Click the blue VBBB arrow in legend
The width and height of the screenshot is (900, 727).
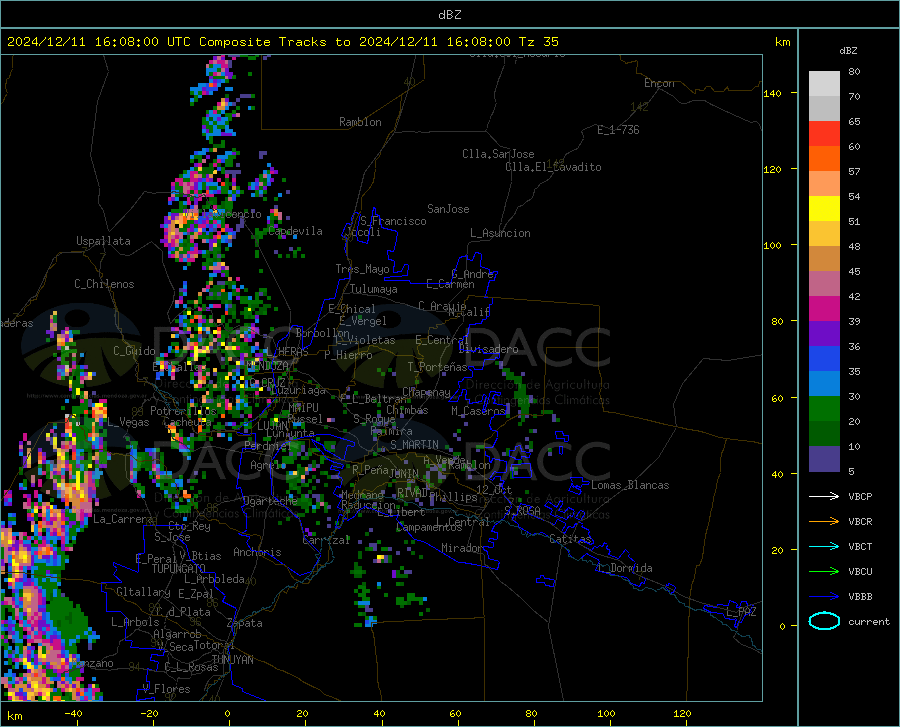(x=824, y=596)
